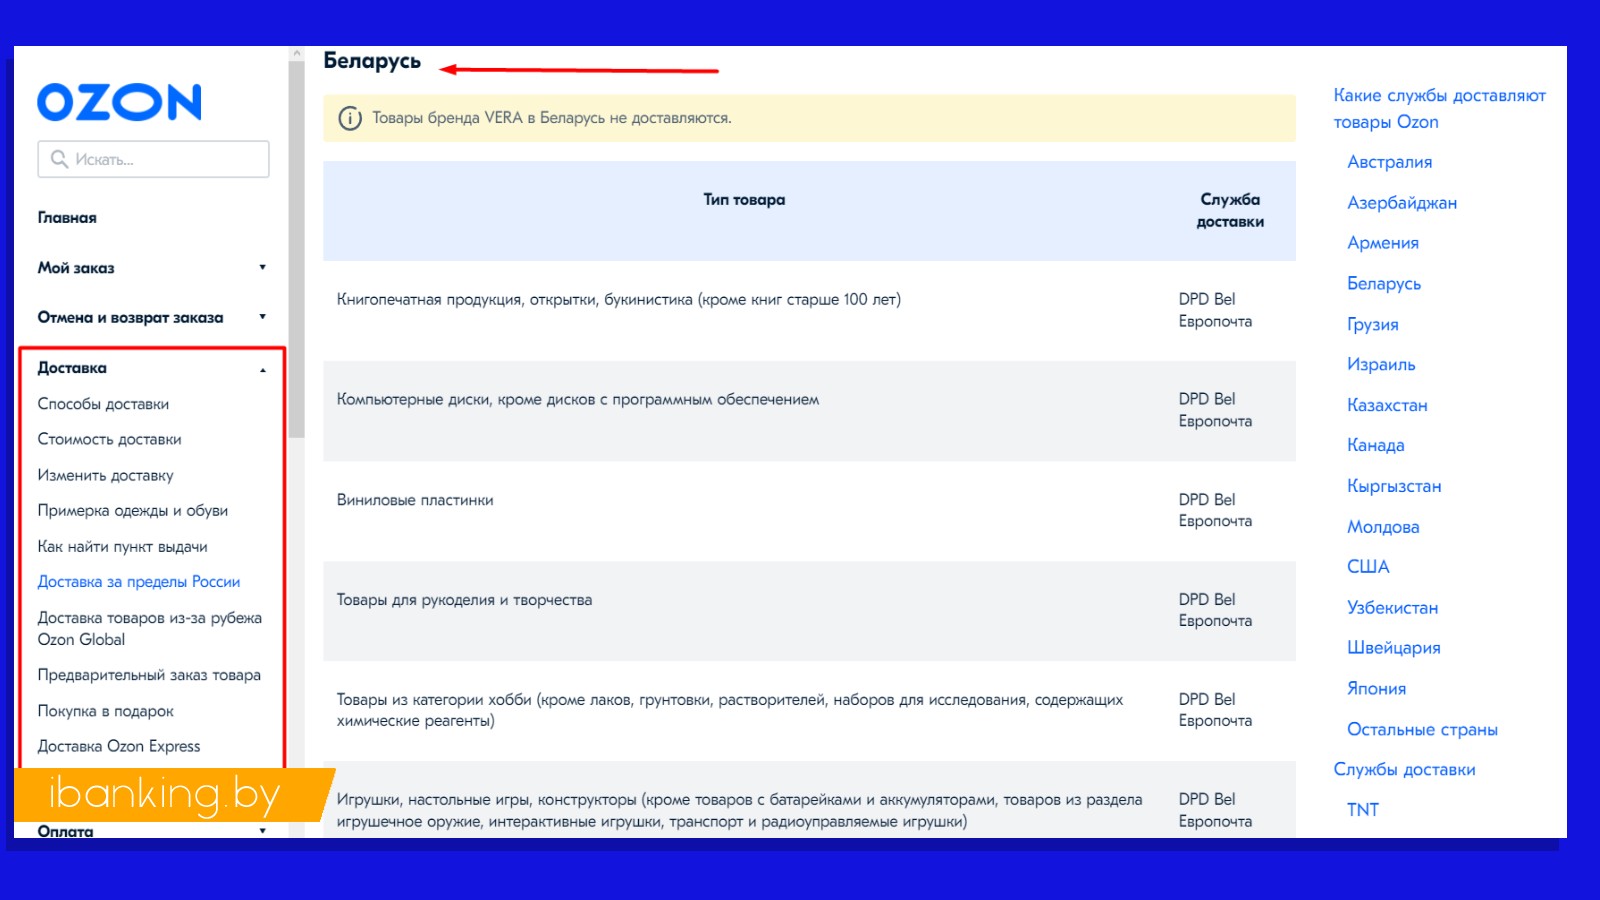This screenshot has width=1600, height=900.
Task: Click the VERA brand notice text
Action: 552,118
